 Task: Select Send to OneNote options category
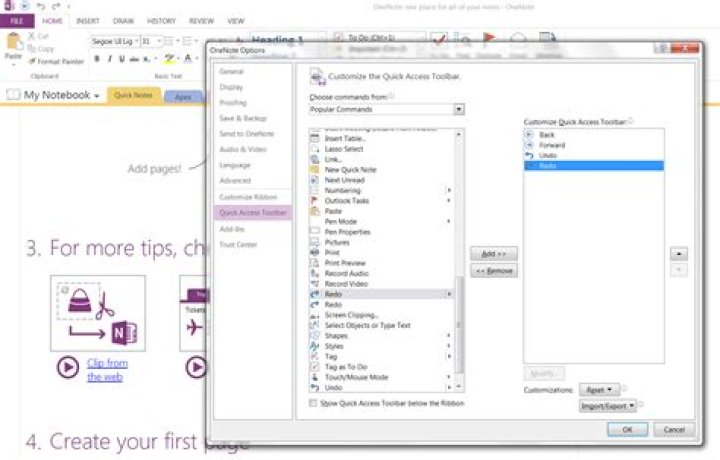pyautogui.click(x=246, y=134)
